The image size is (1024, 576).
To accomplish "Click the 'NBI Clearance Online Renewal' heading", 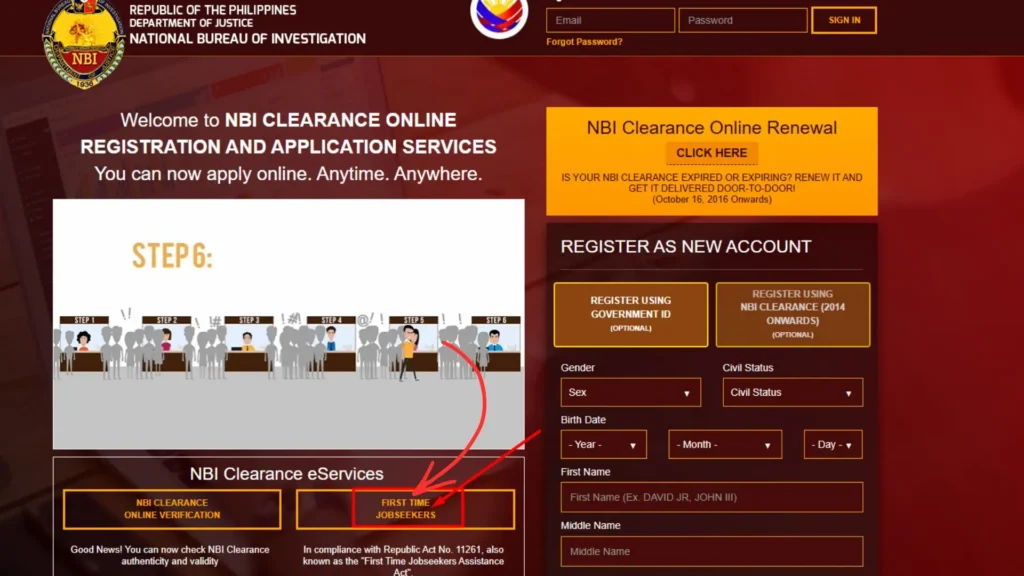I will click(711, 127).
